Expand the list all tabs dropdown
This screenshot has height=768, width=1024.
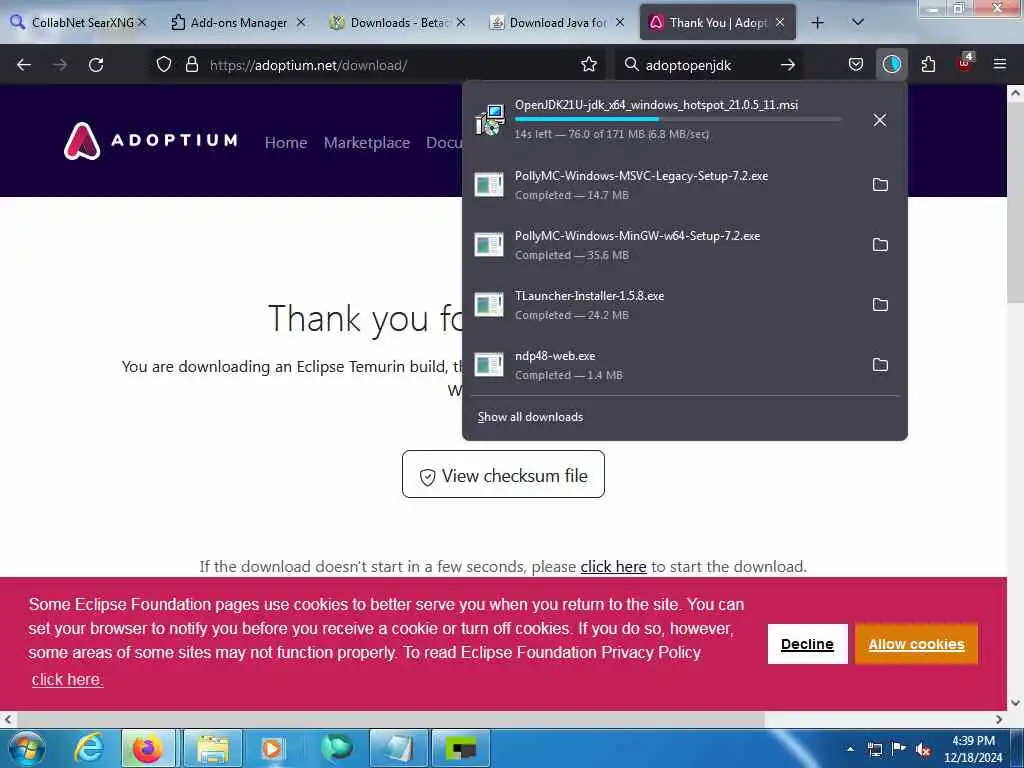858,23
